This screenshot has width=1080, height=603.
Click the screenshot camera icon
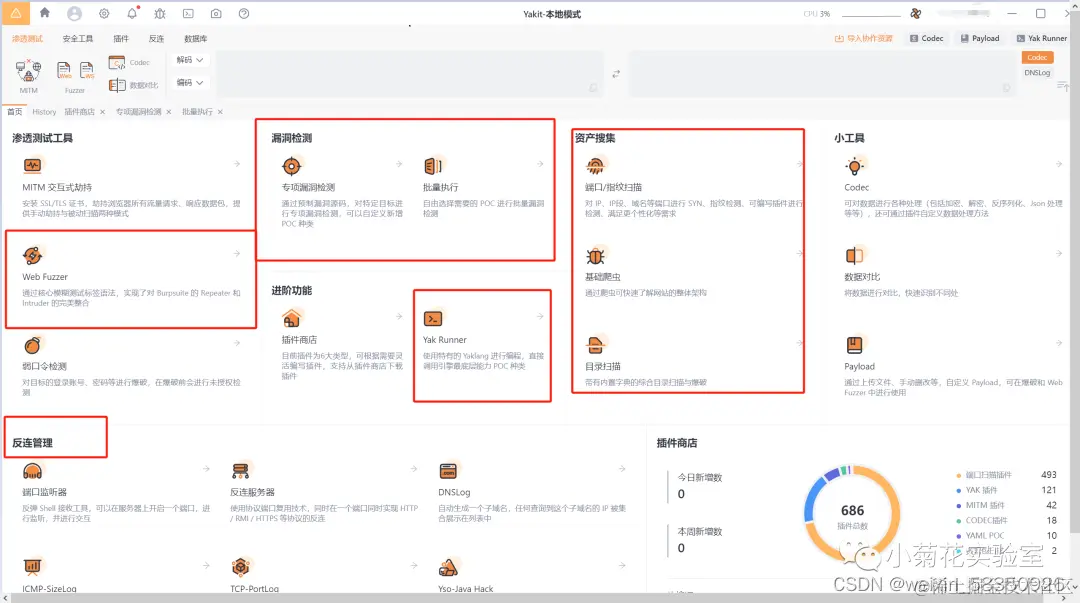tap(216, 13)
